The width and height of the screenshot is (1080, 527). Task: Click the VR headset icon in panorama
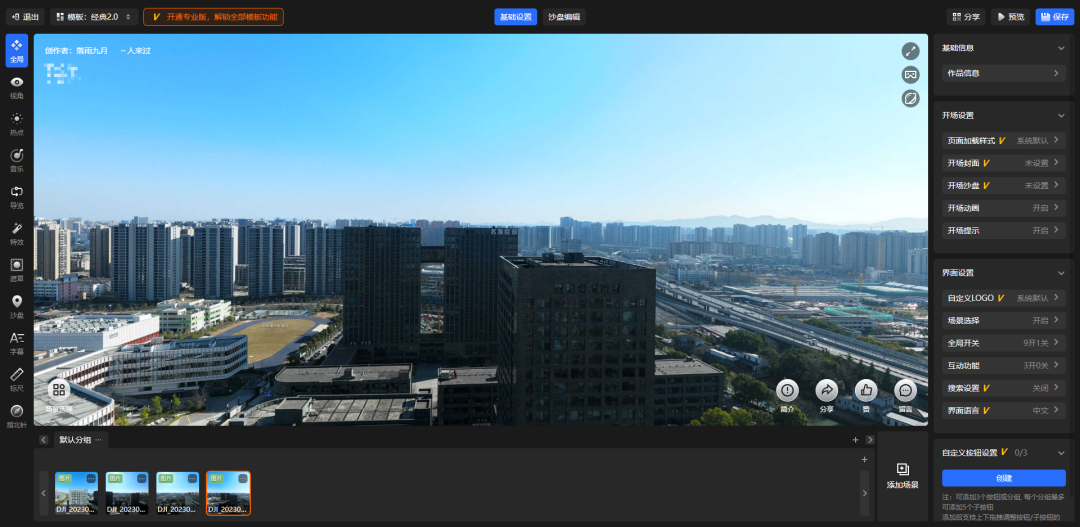(911, 74)
